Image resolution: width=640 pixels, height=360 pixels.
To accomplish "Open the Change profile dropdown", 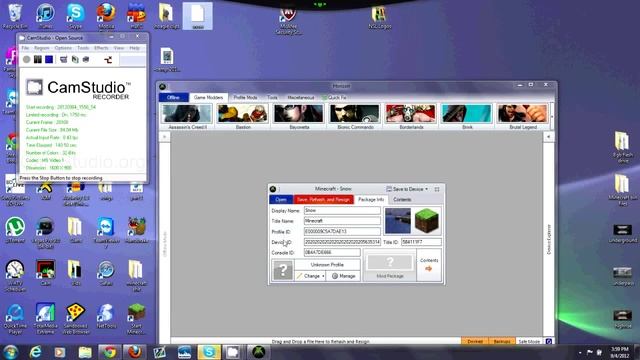I will click(310, 276).
